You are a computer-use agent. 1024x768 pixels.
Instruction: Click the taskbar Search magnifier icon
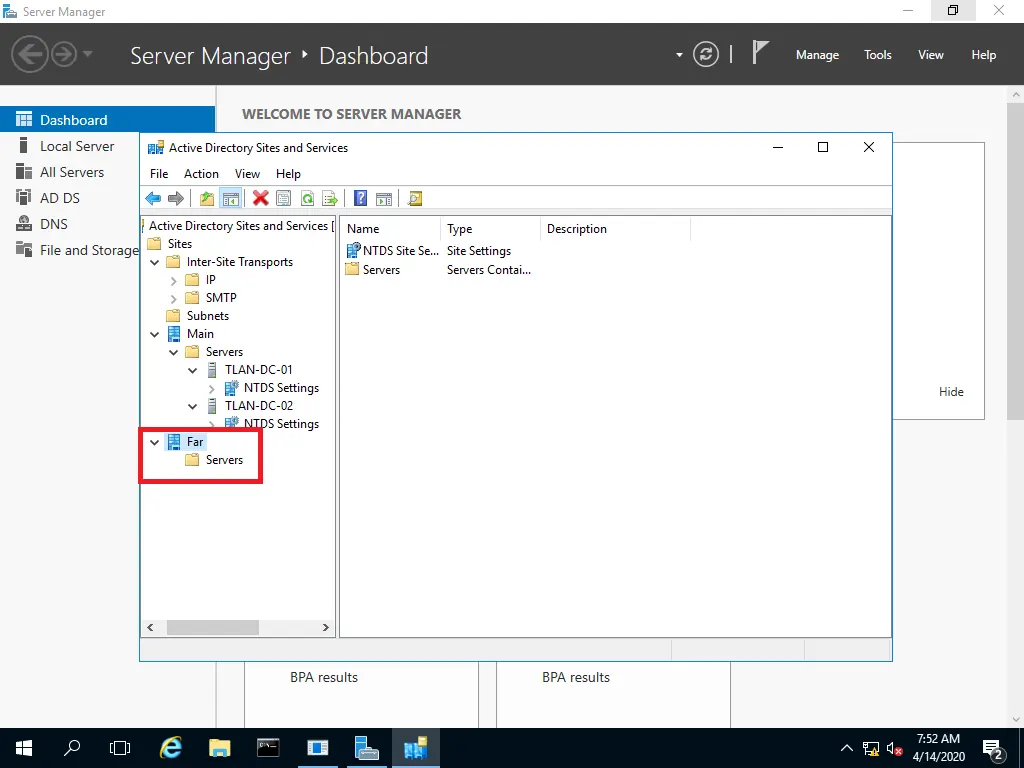point(72,748)
